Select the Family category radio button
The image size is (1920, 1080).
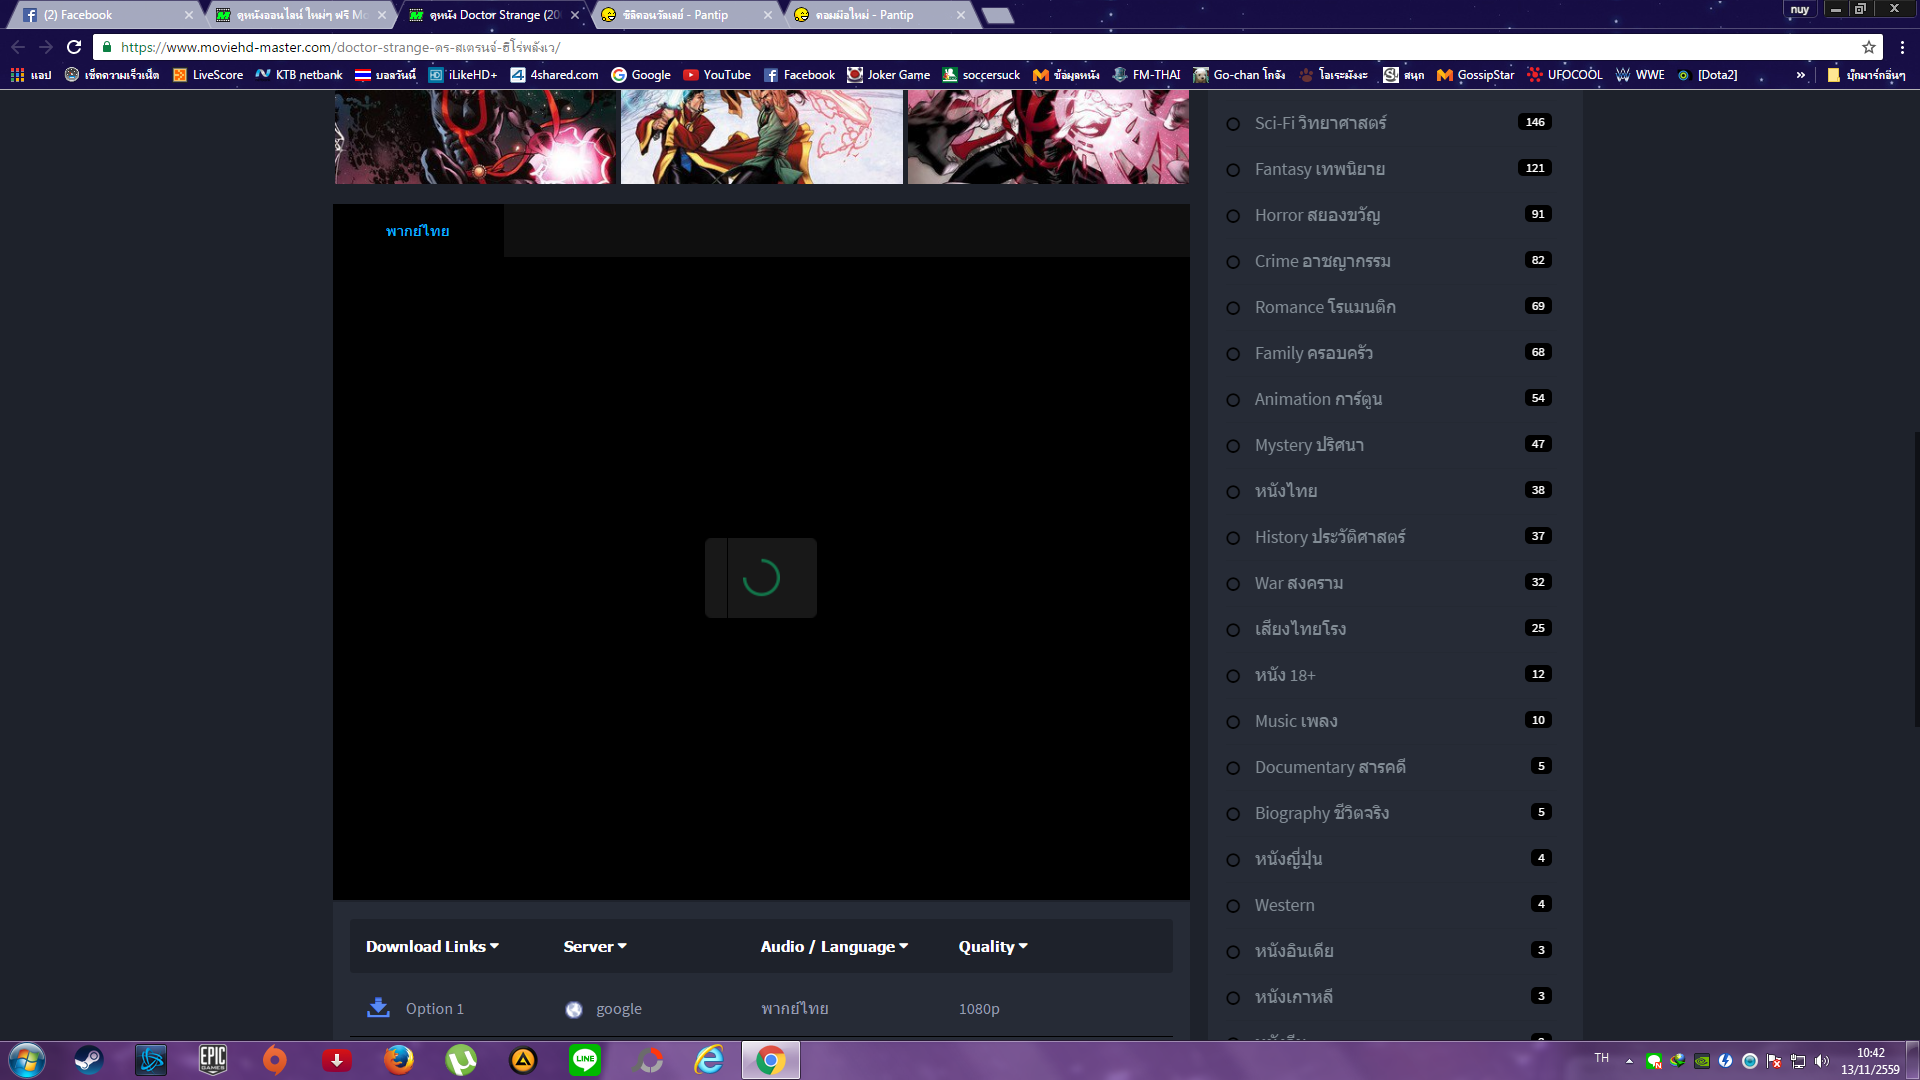coord(1233,354)
